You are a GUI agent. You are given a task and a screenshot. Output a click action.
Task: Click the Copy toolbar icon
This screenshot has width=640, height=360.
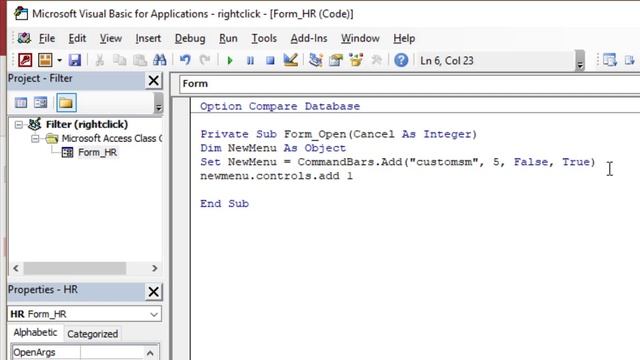(x=119, y=60)
